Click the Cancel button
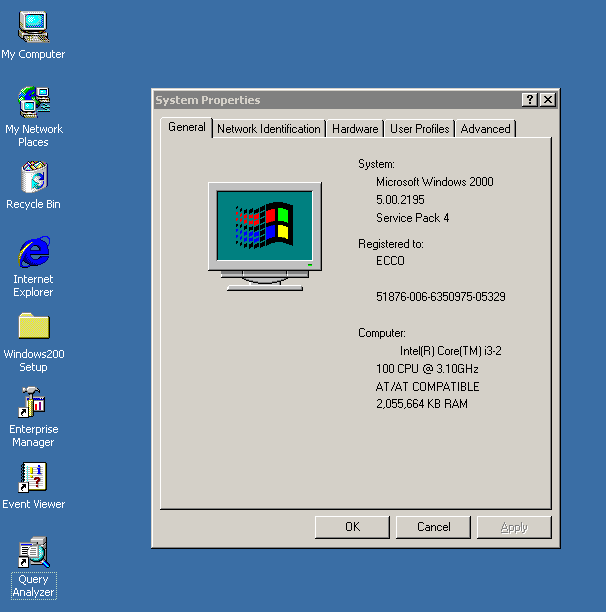 (433, 527)
